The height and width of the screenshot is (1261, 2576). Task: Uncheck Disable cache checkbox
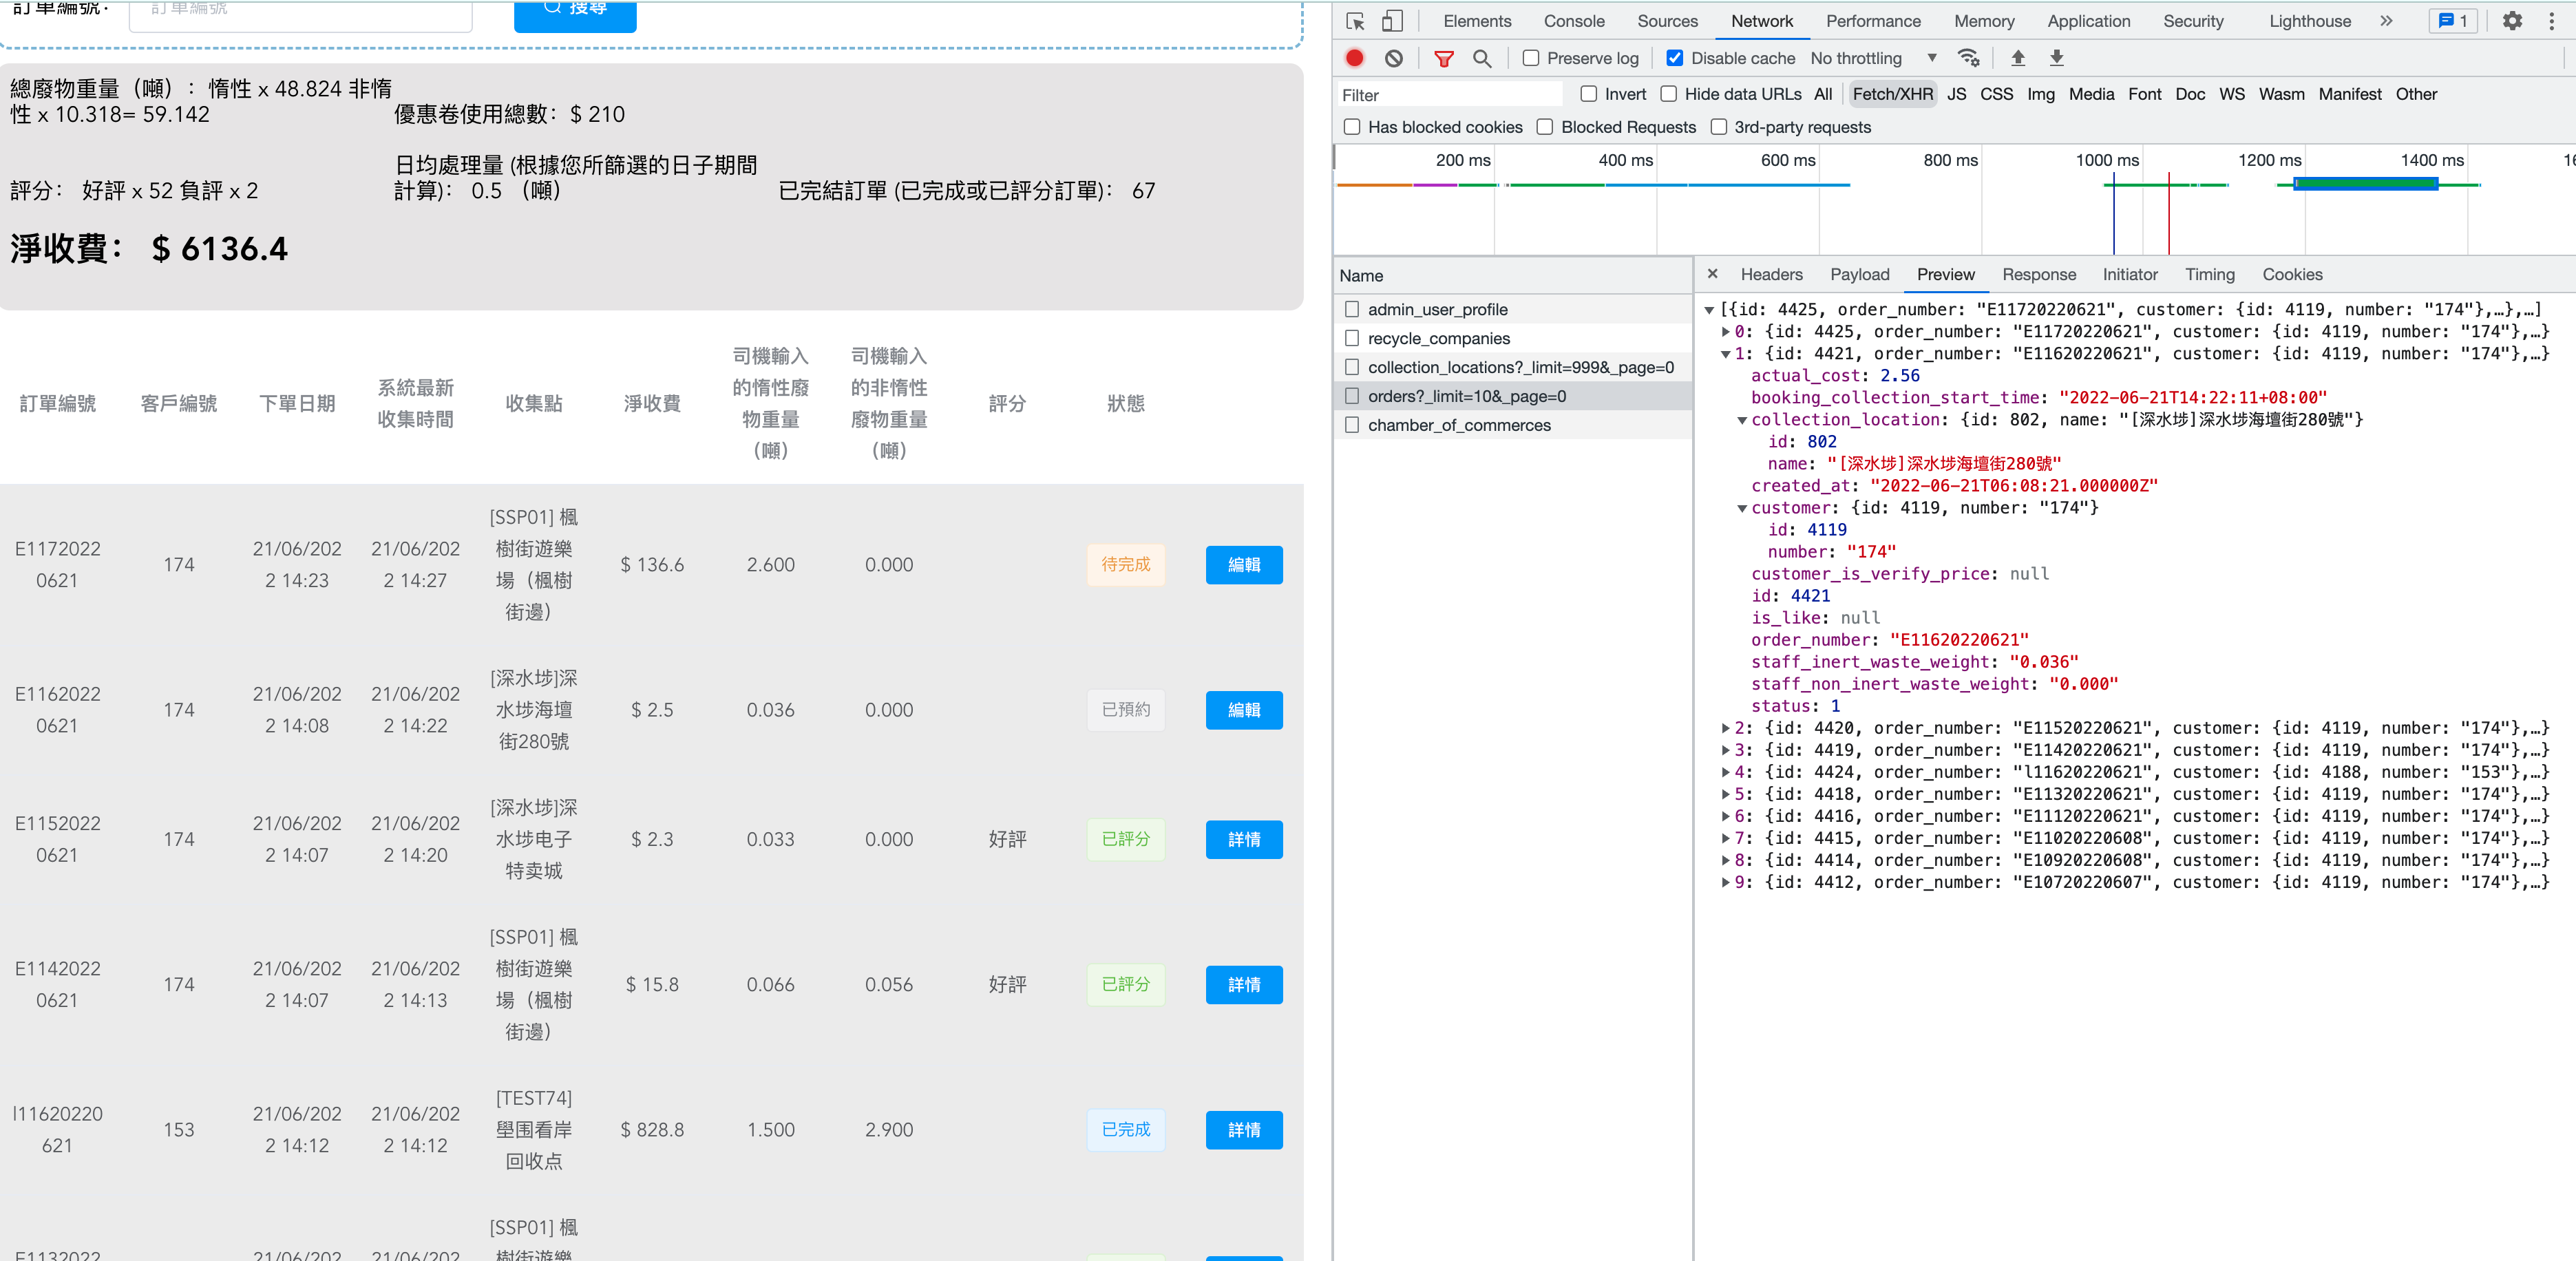click(x=1674, y=58)
